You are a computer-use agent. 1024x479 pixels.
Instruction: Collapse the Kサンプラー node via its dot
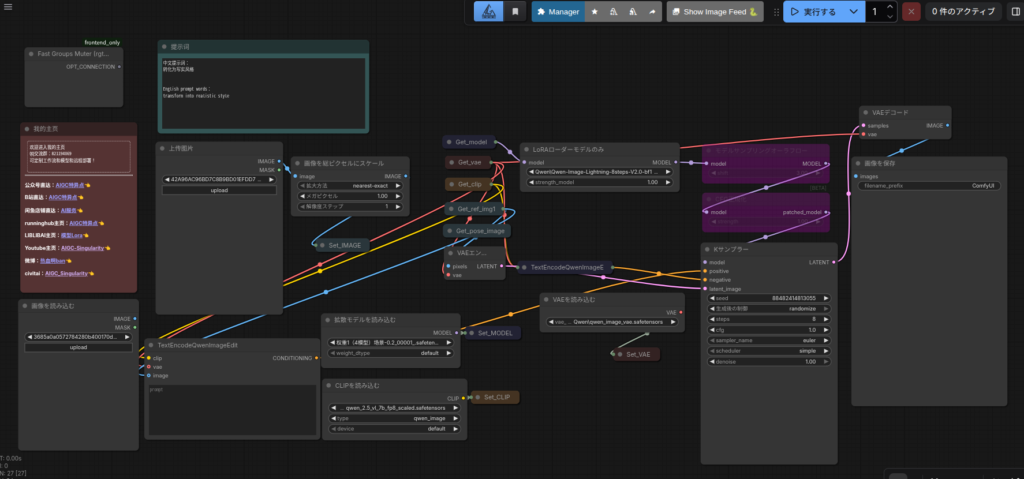tap(708, 247)
